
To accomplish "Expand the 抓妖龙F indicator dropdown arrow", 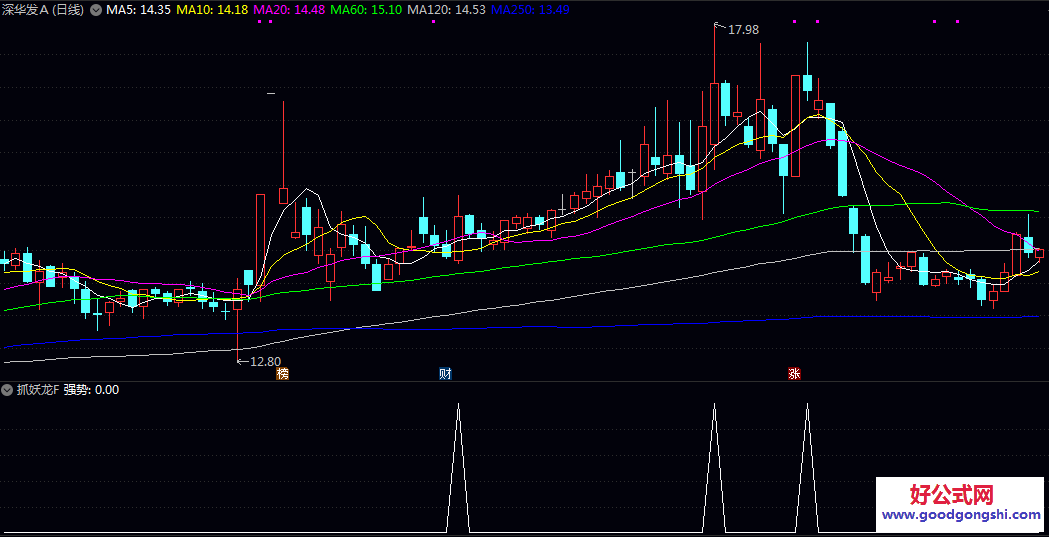I will (x=7, y=390).
